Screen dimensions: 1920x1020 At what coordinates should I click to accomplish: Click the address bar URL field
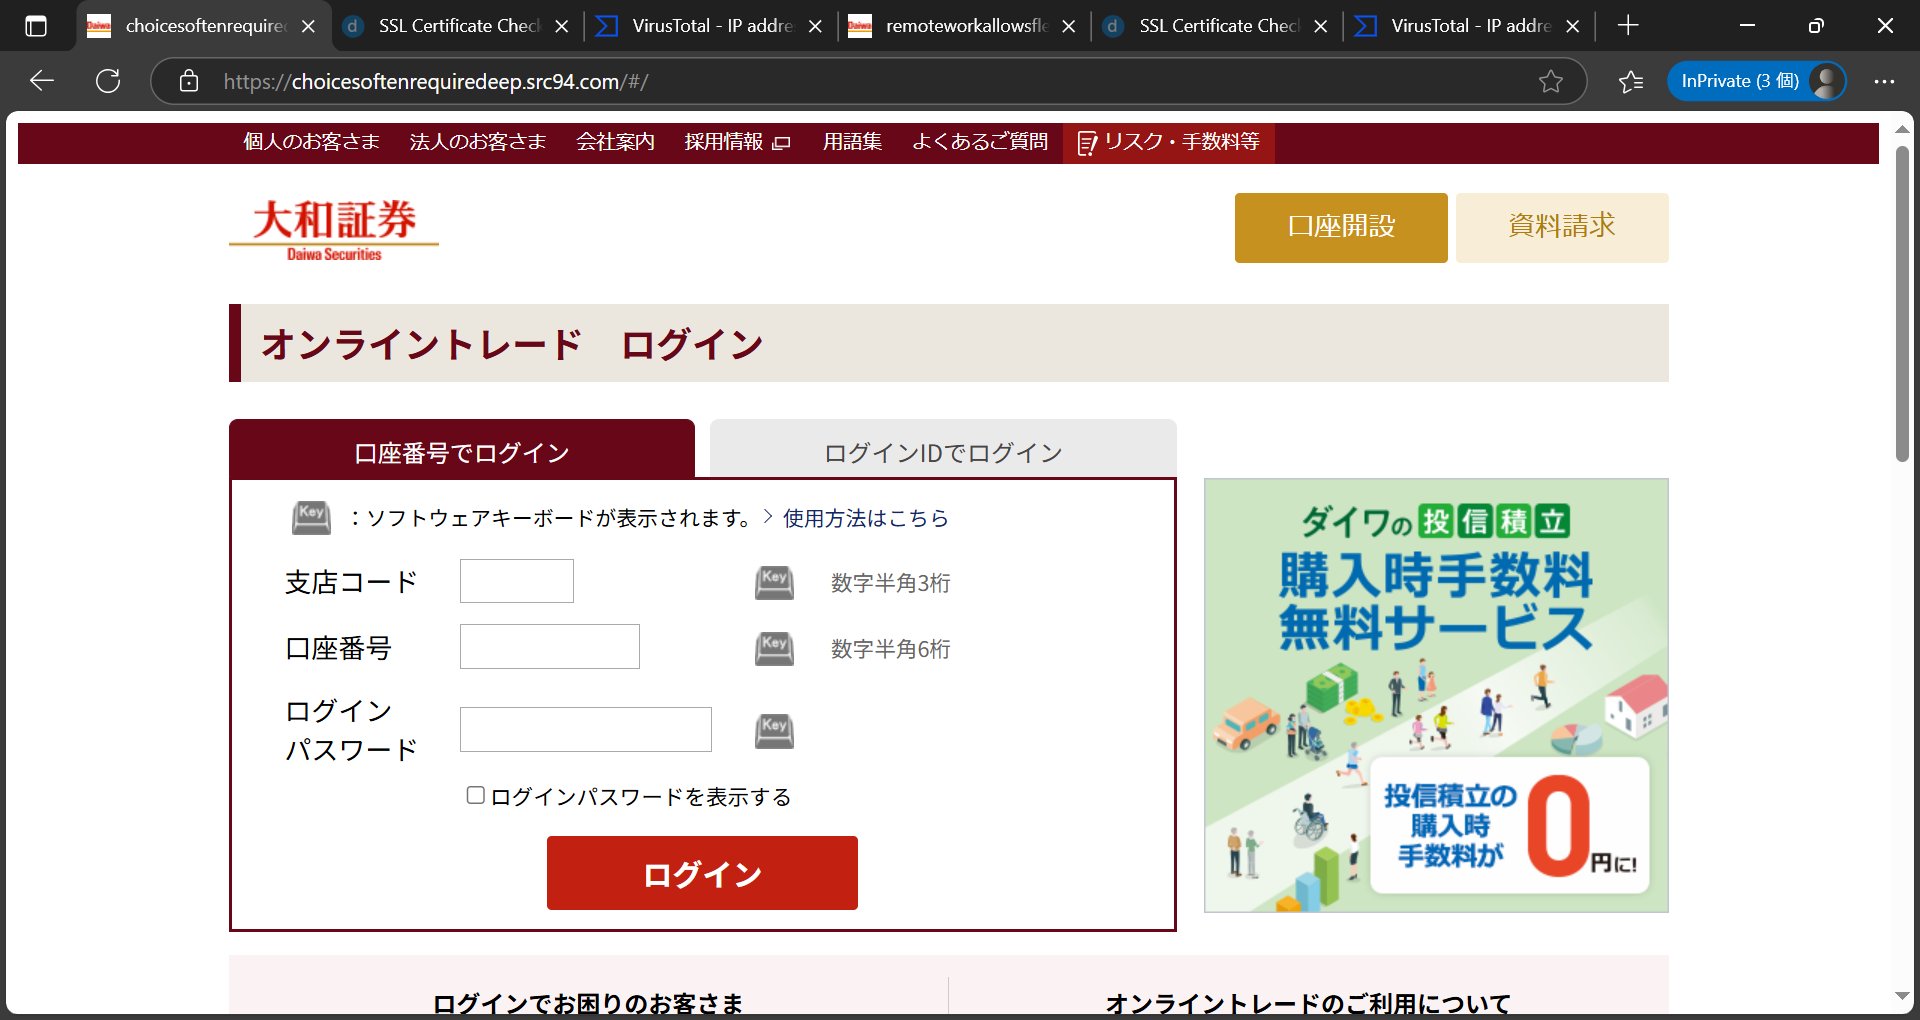(x=868, y=81)
